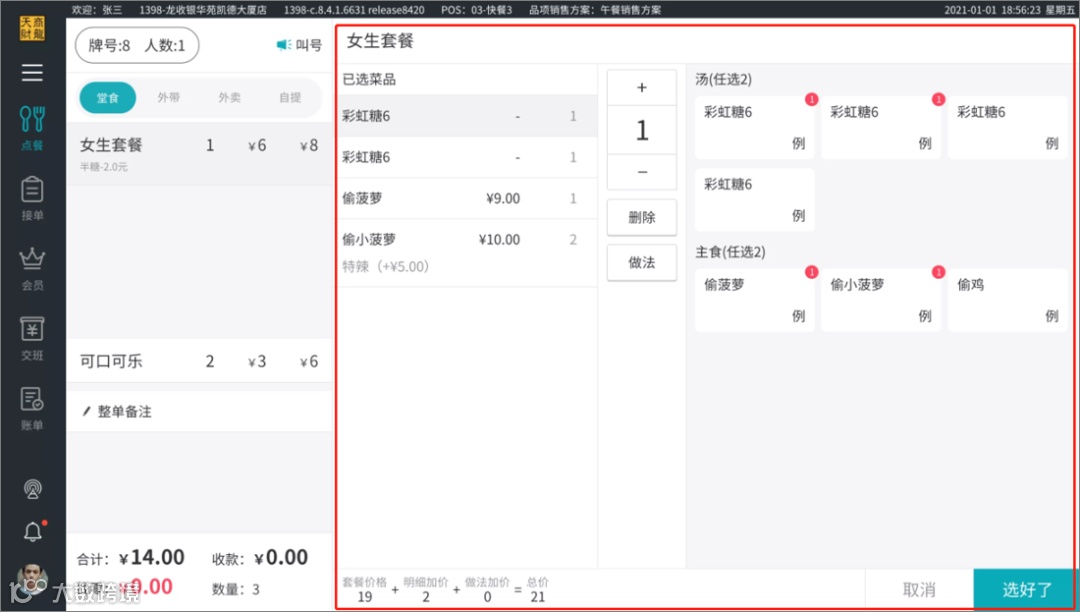Click the 收款 ¥0.00 amount
Viewport: 1080px width, 612px height.
(x=260, y=558)
